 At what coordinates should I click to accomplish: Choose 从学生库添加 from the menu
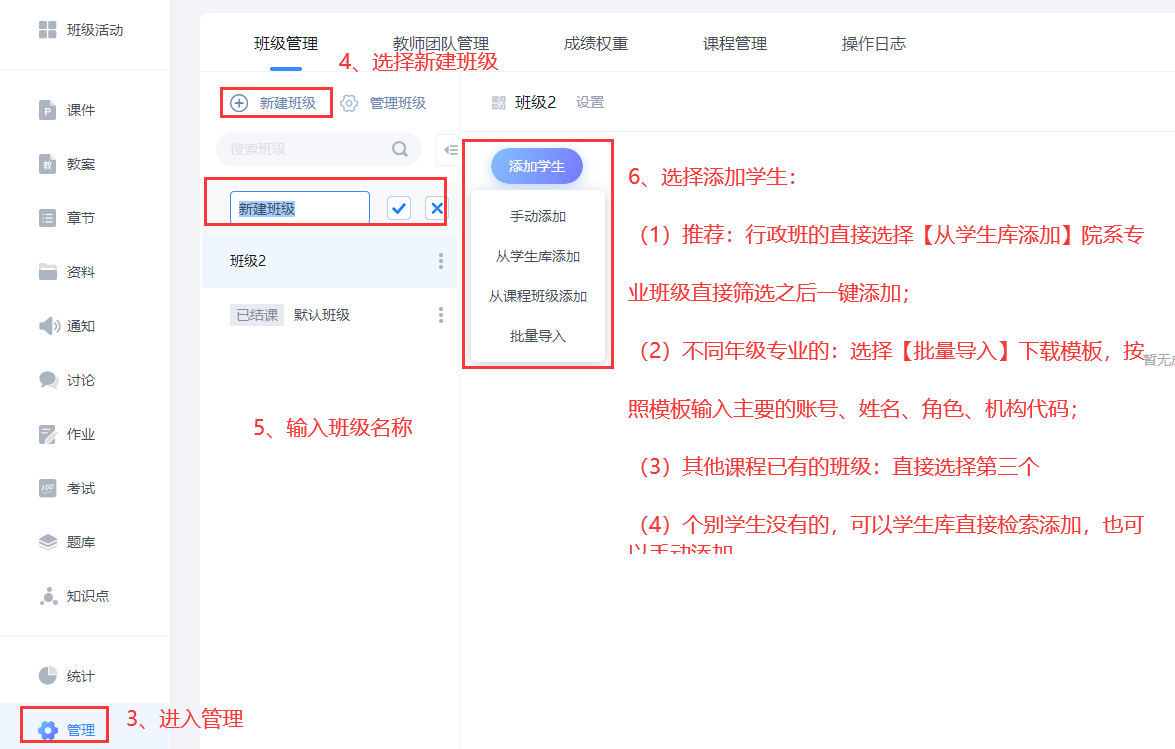click(537, 256)
